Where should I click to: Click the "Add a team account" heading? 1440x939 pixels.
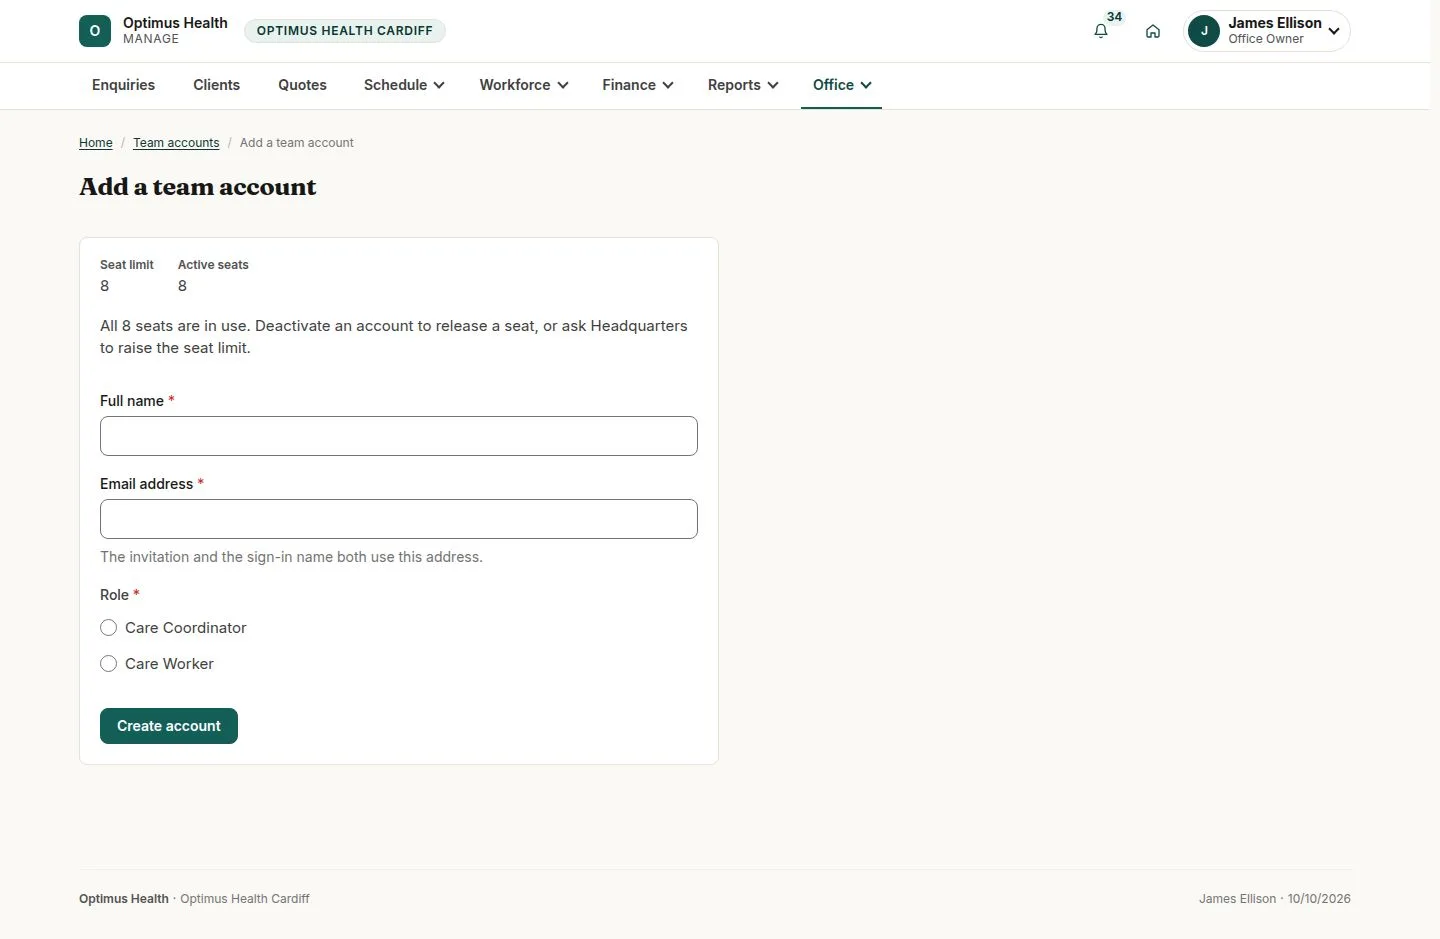tap(198, 187)
